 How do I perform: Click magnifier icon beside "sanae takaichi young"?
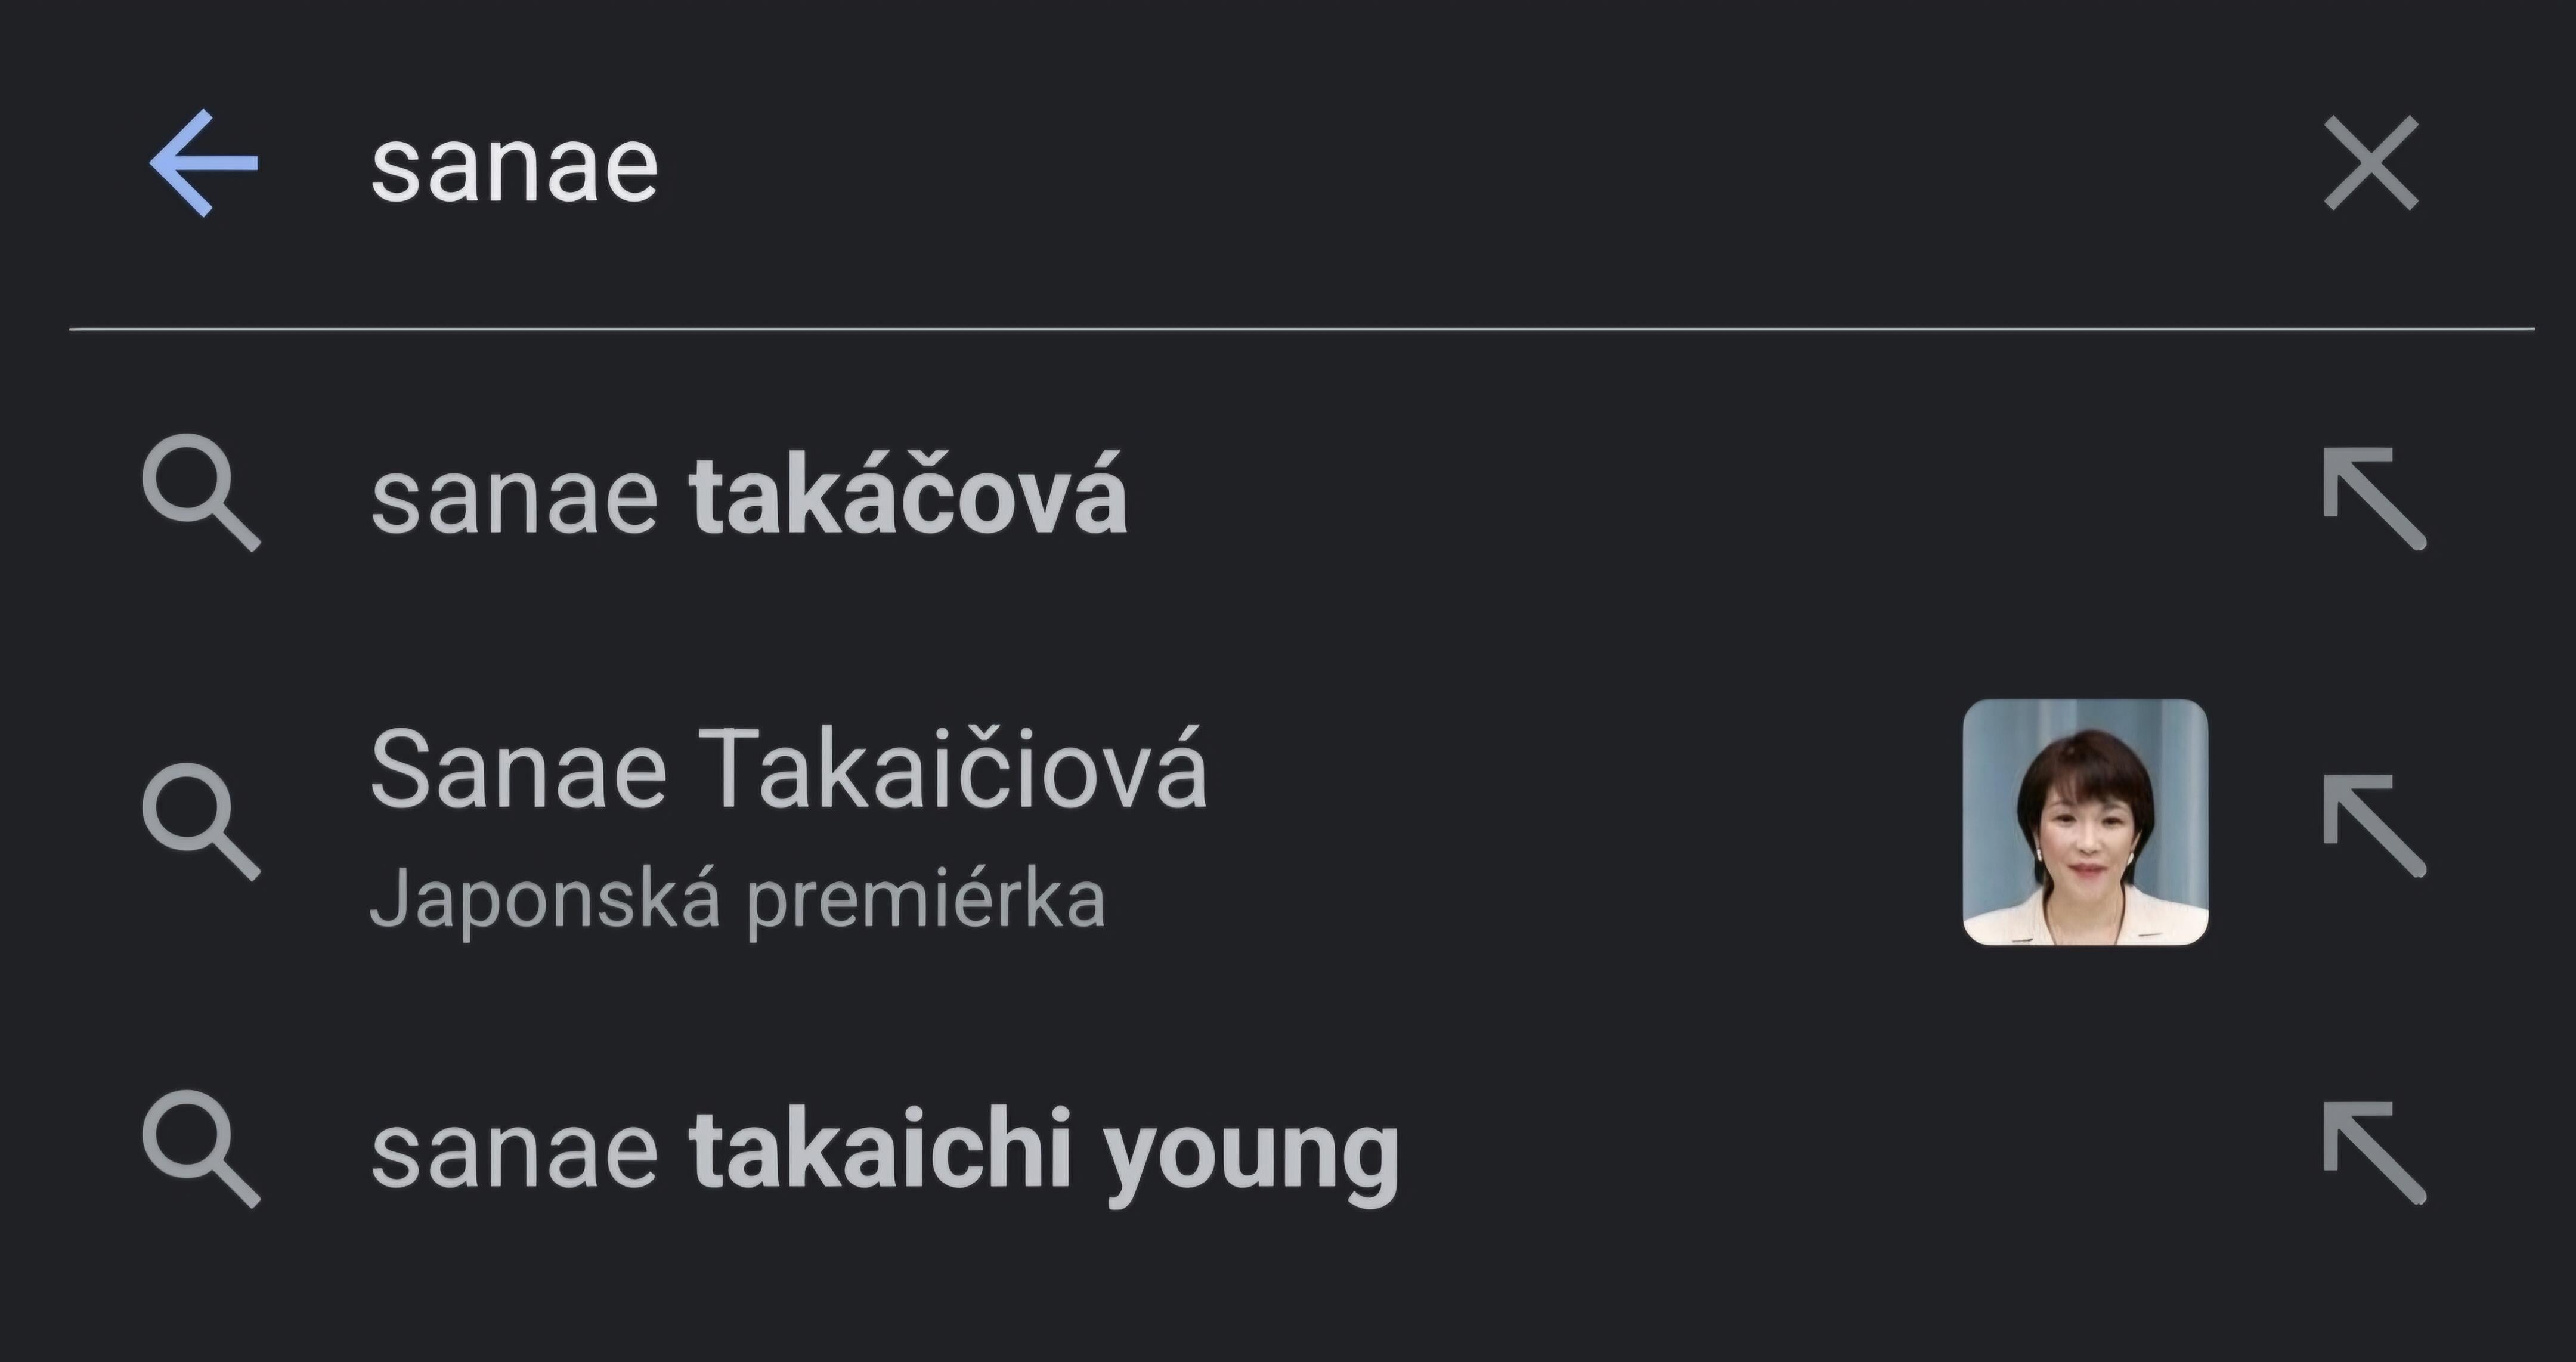201,1148
